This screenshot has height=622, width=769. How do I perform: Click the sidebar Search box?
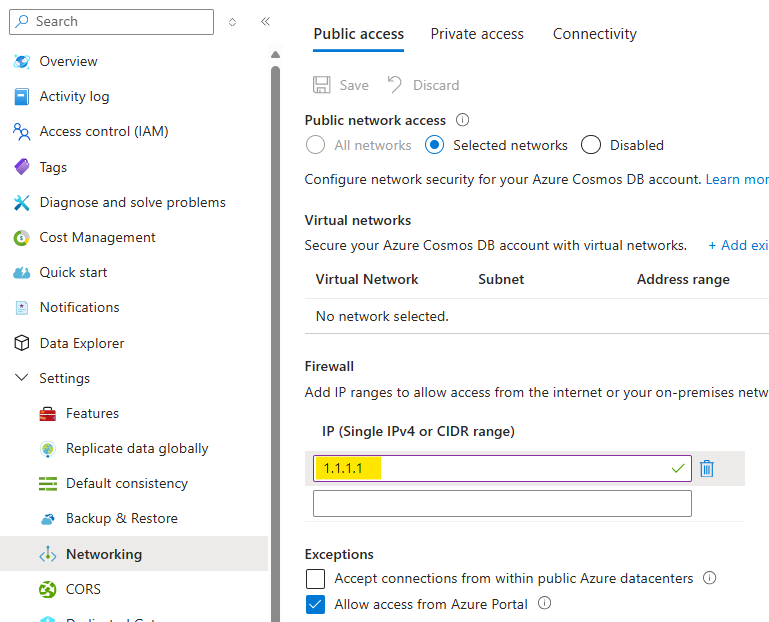(111, 22)
